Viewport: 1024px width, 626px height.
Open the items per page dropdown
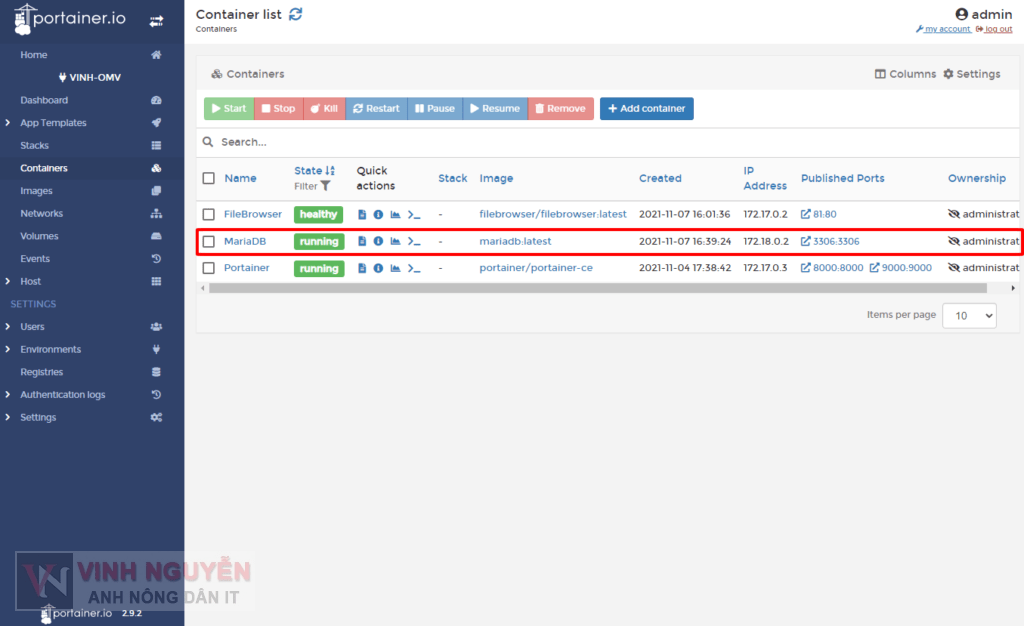[969, 315]
